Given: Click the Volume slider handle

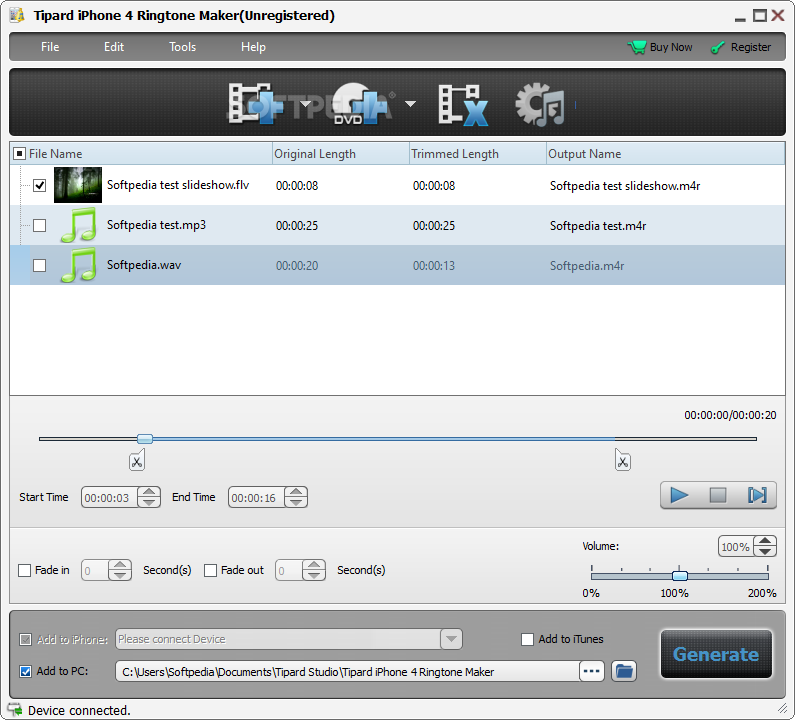Looking at the screenshot, I should (x=680, y=575).
